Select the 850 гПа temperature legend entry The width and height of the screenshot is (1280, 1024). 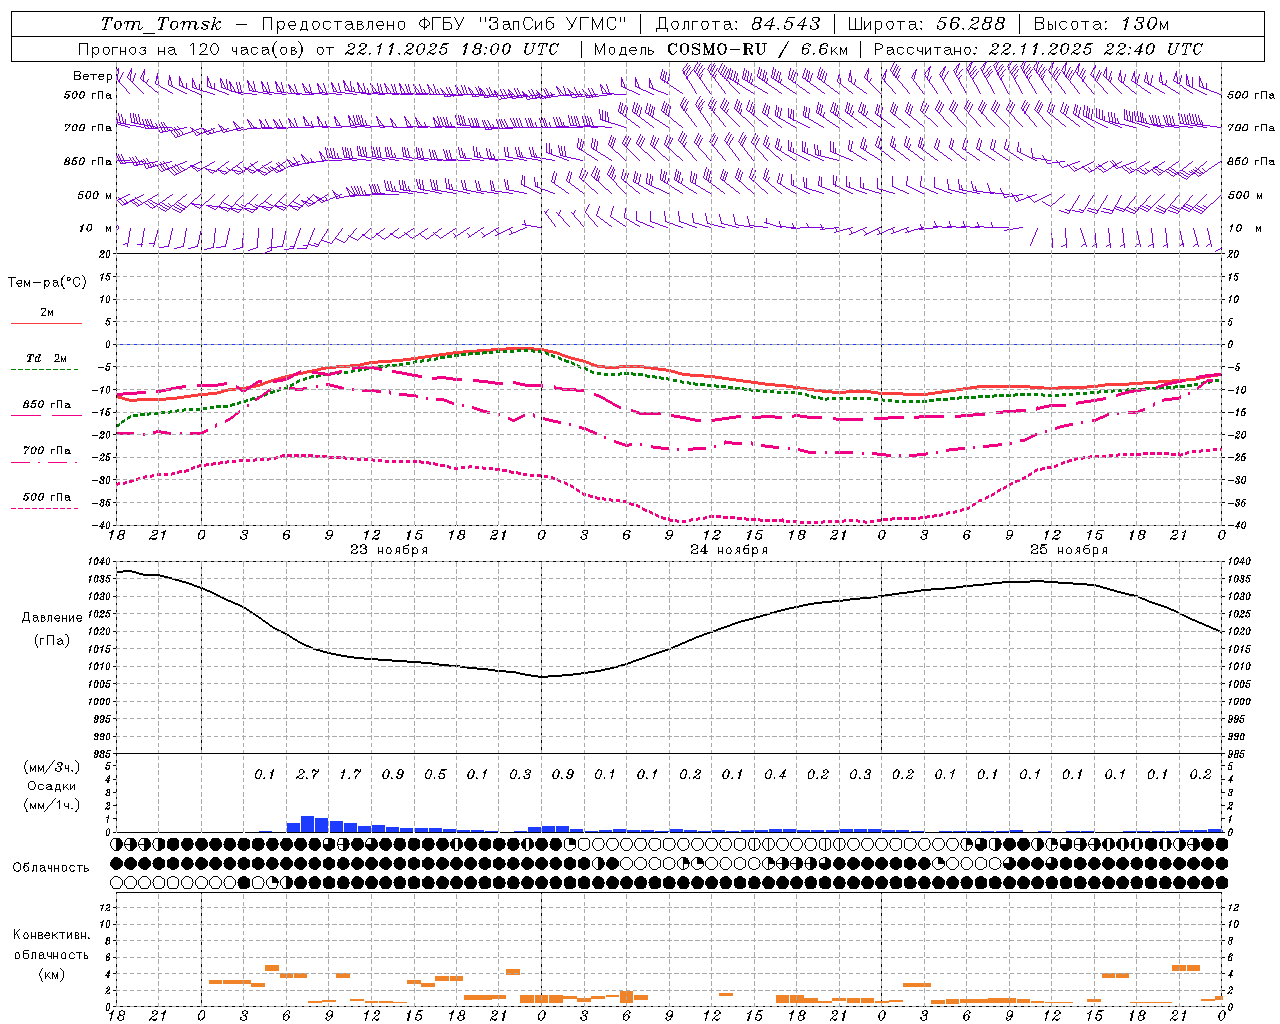[x=46, y=405]
